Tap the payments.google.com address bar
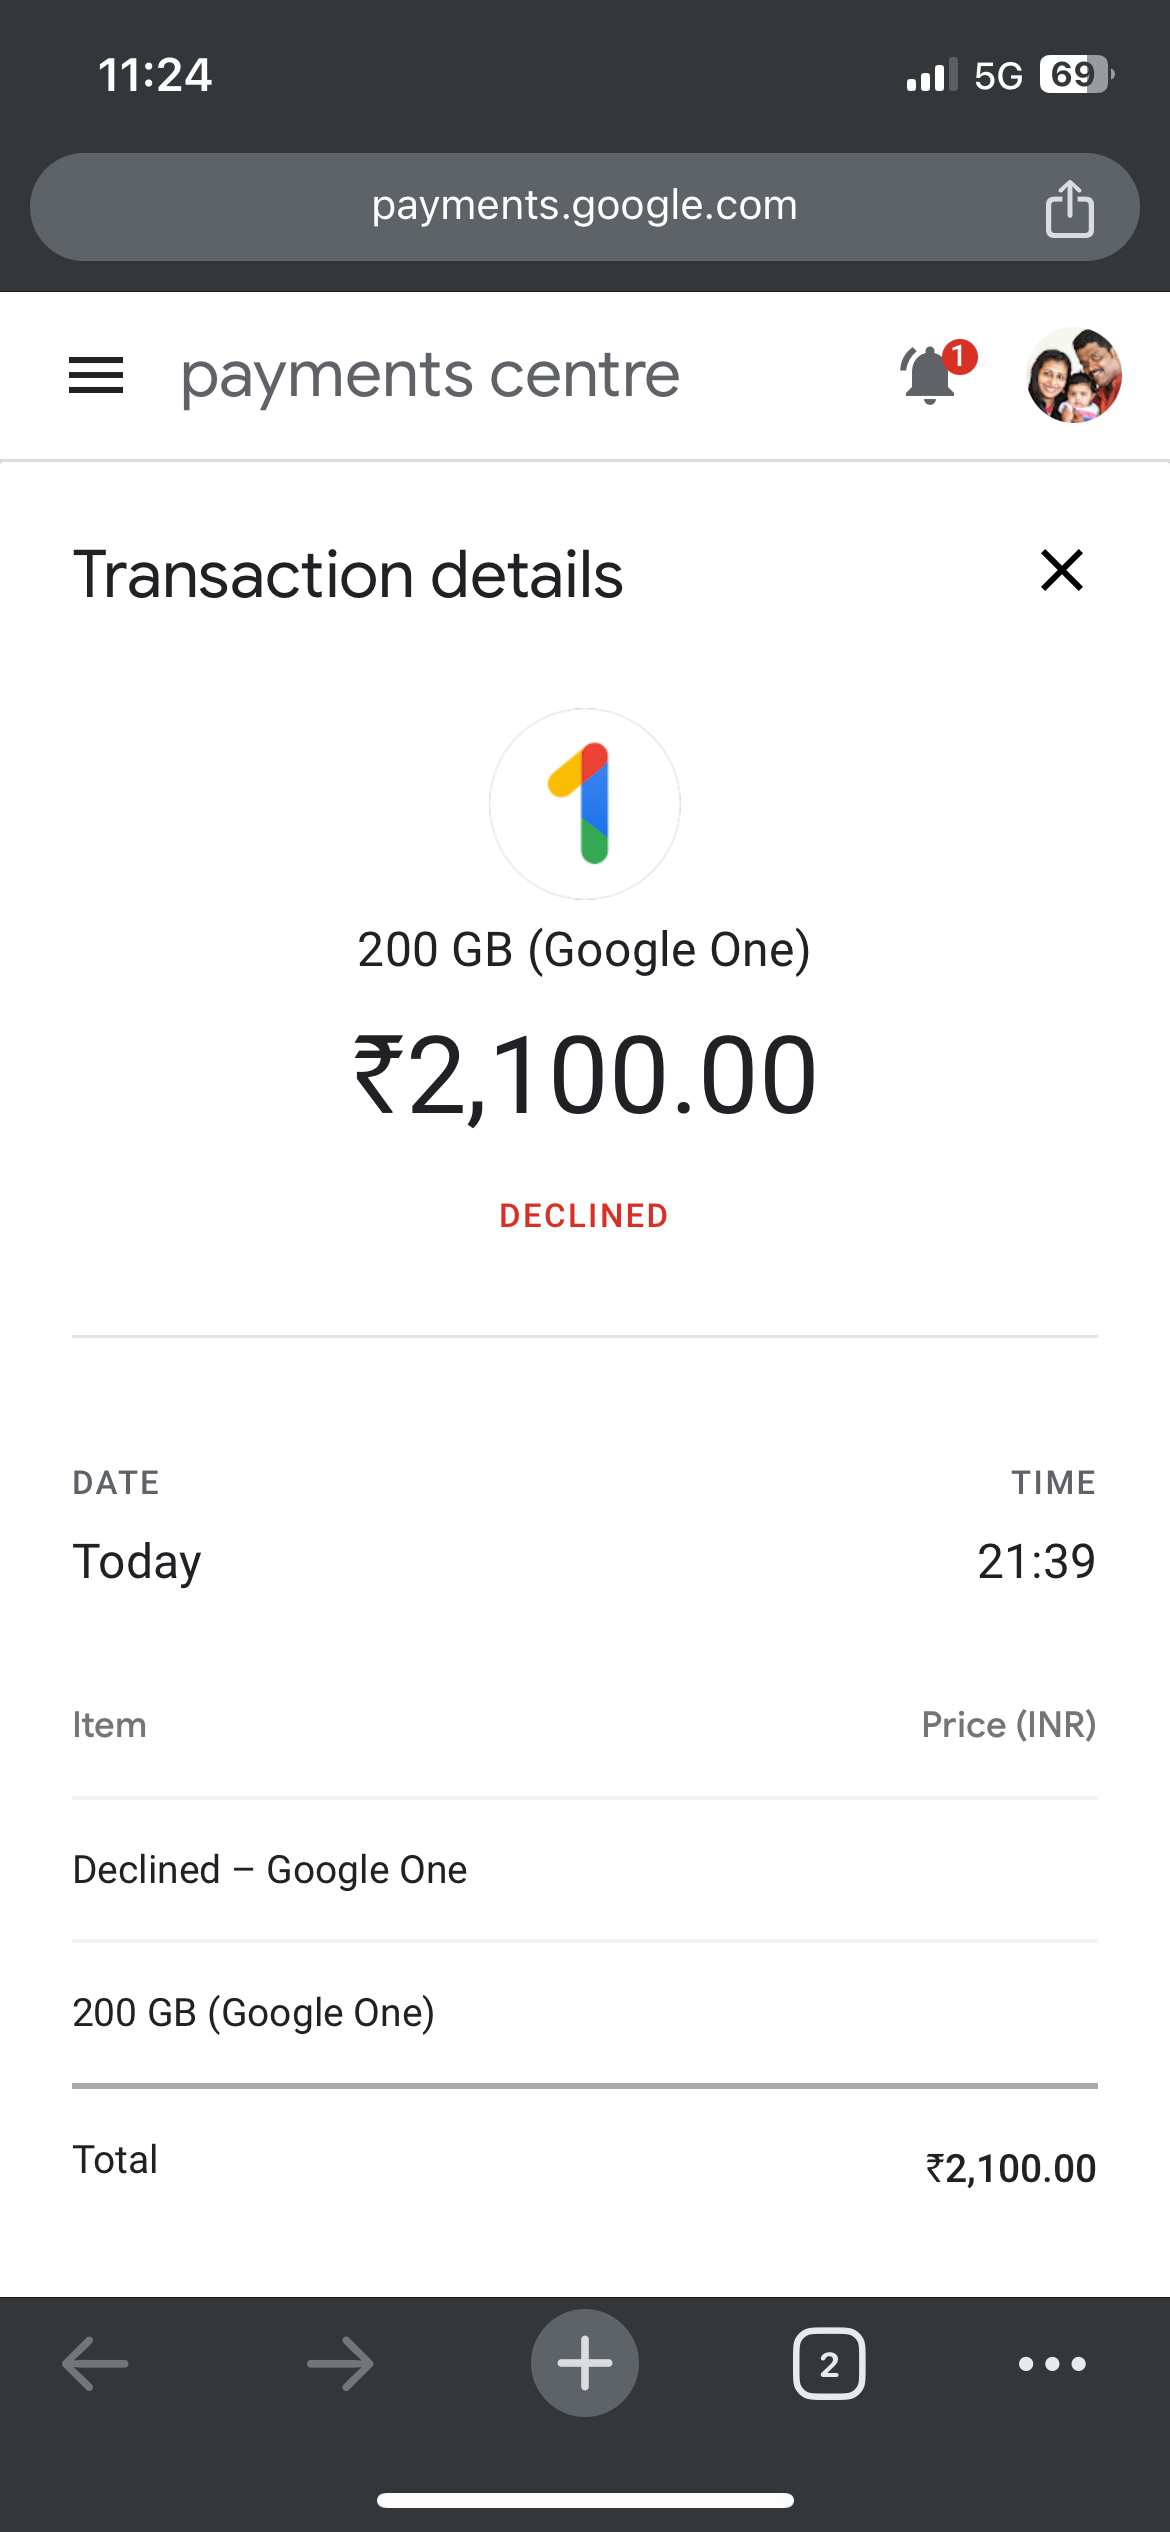This screenshot has height=2532, width=1170. pyautogui.click(x=584, y=206)
